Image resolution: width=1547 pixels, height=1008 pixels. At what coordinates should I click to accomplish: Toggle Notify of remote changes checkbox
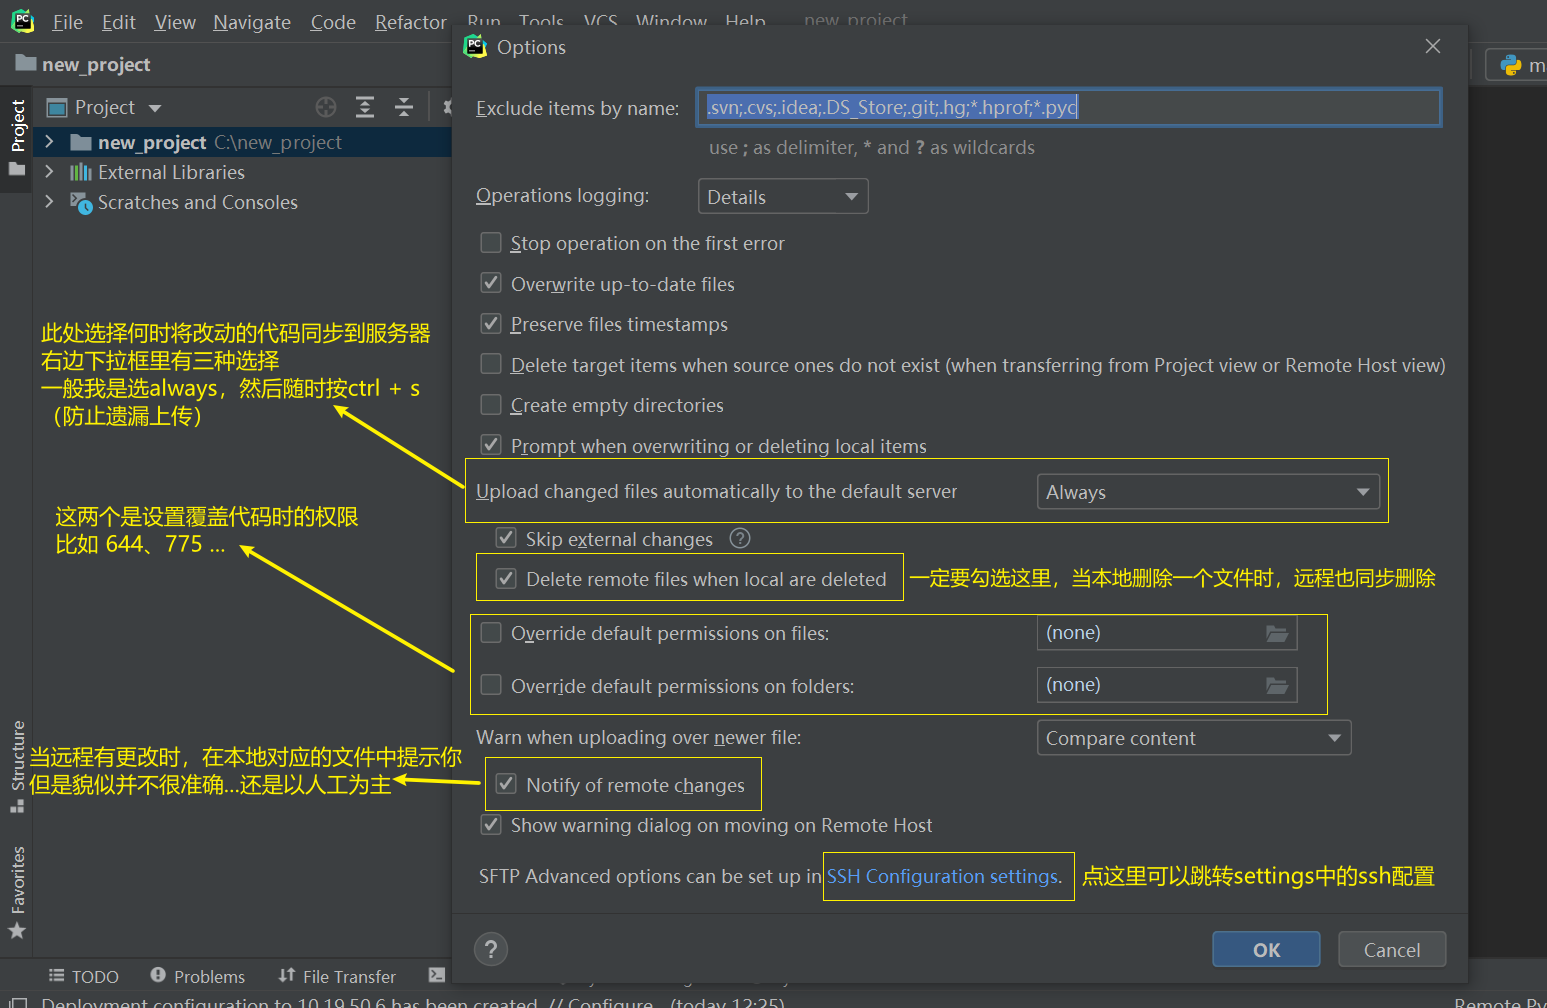pyautogui.click(x=506, y=785)
